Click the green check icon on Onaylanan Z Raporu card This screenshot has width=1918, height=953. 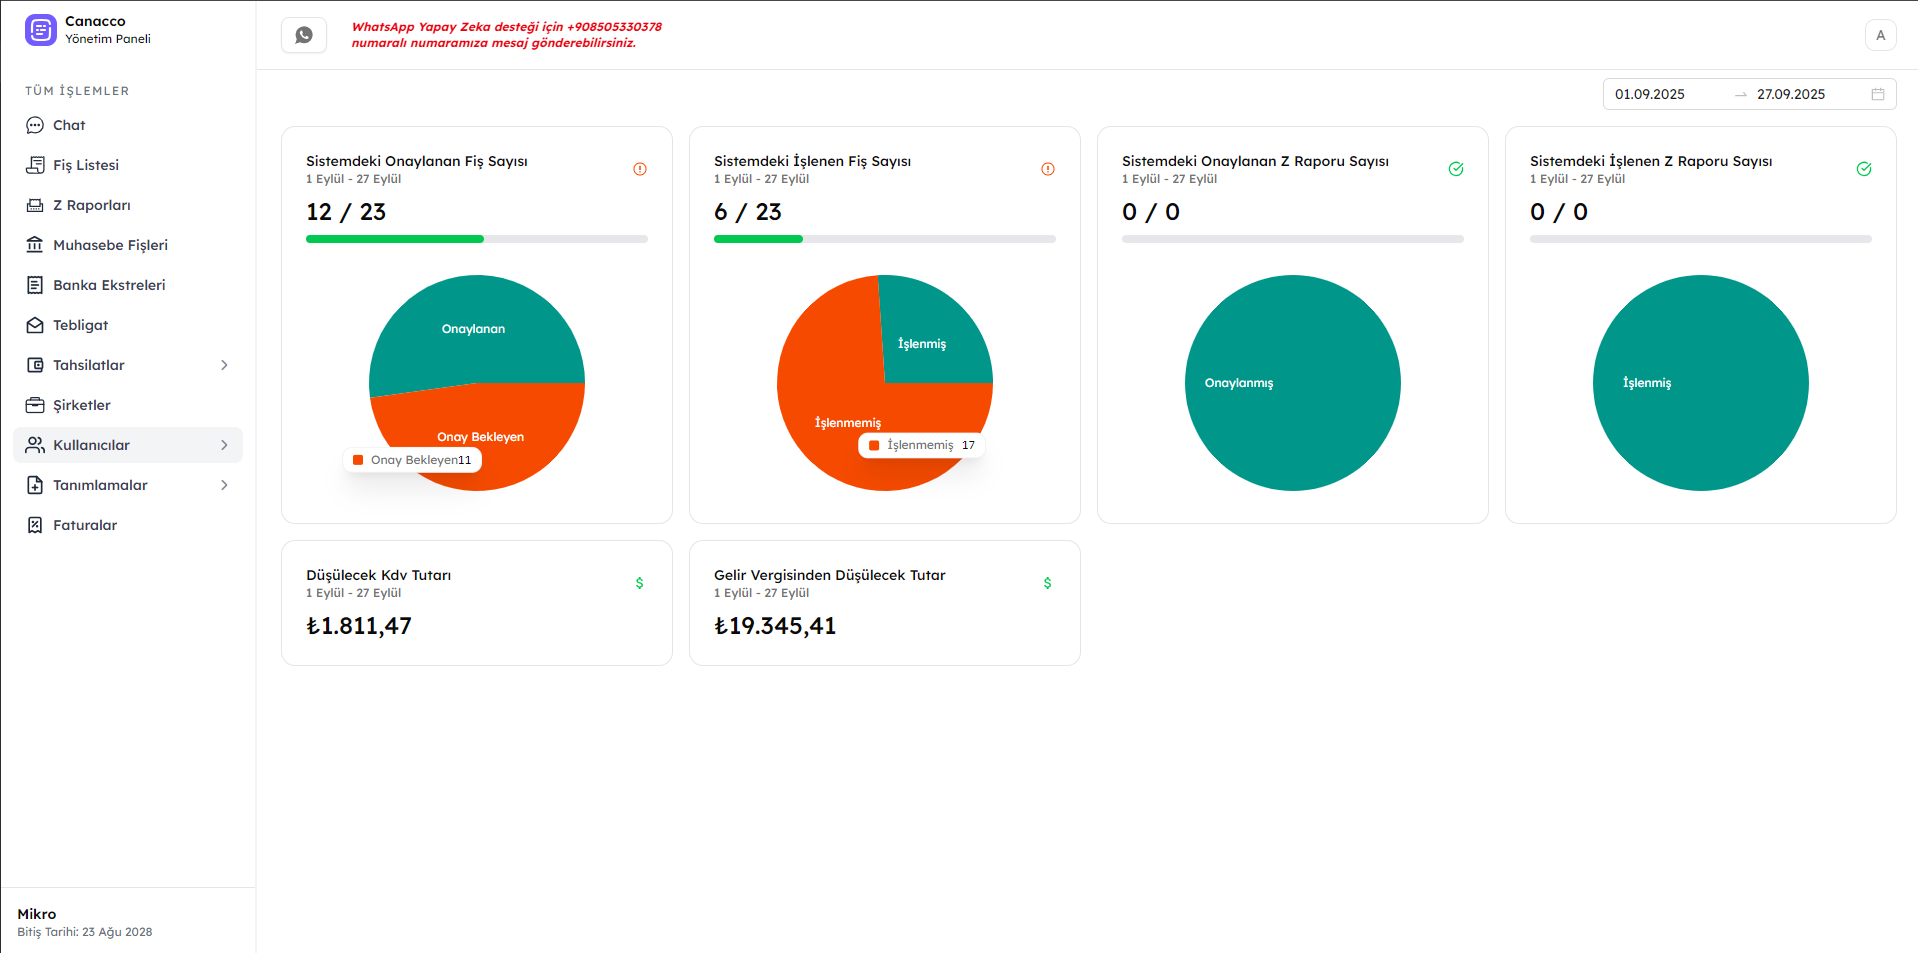click(1455, 169)
